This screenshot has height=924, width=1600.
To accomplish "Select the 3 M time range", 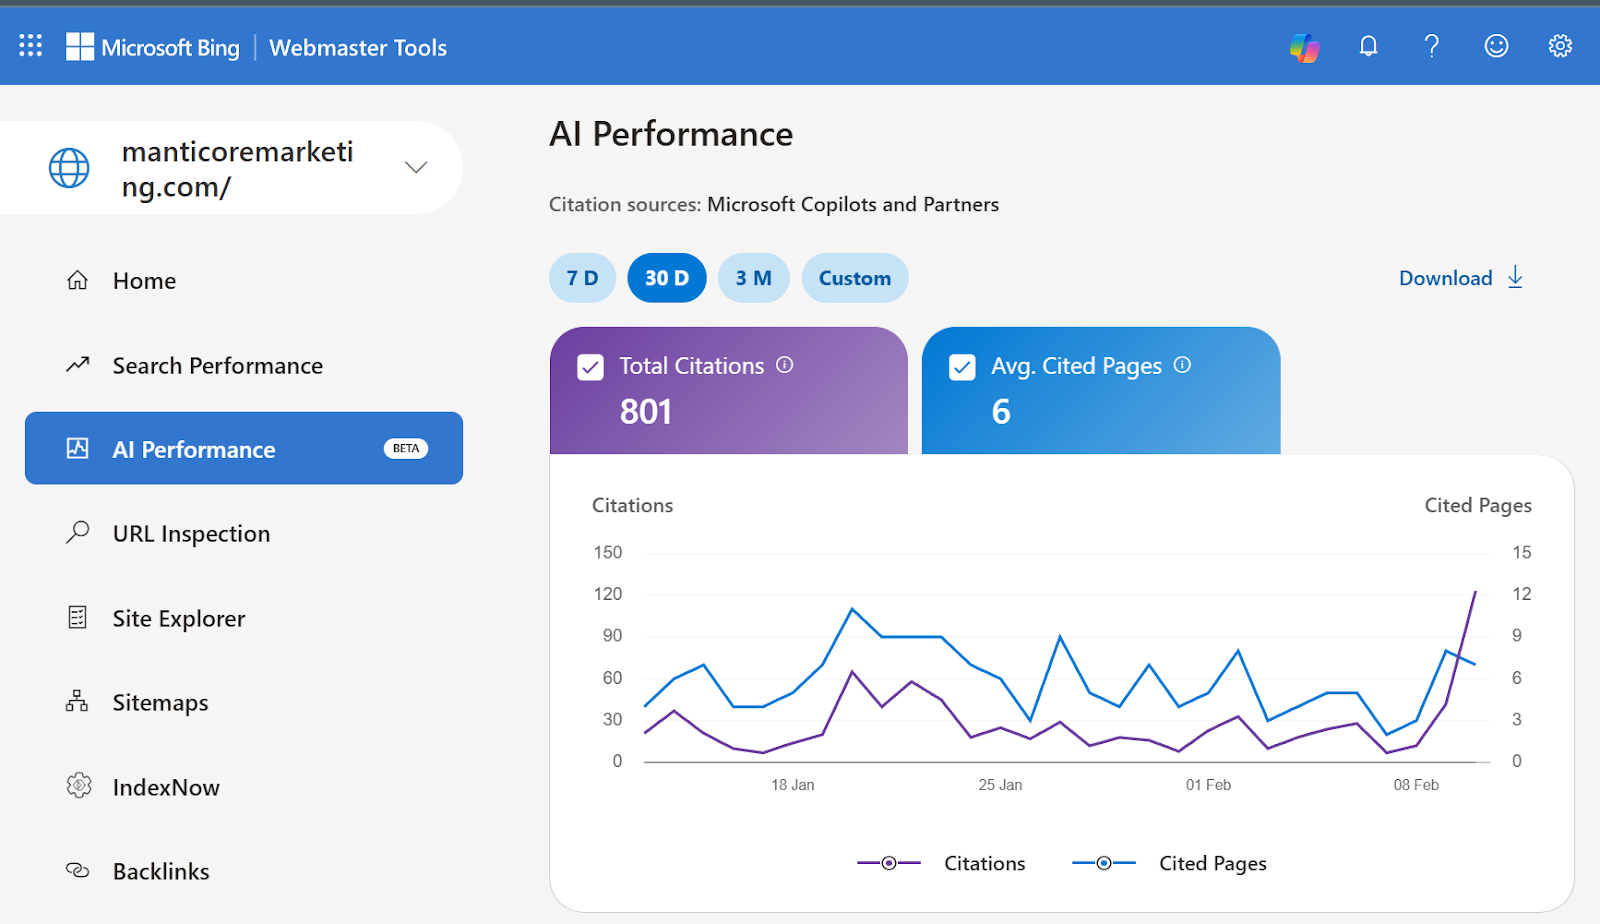I will point(754,278).
